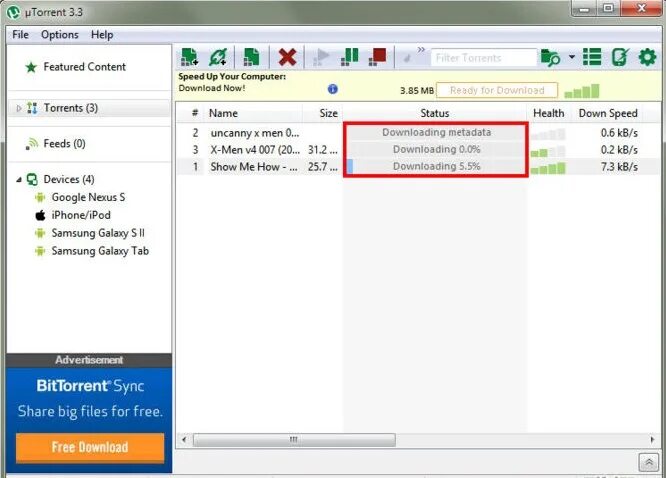Click the Downloading 0.0% status bar
Screen dimensions: 666x478
[436, 150]
